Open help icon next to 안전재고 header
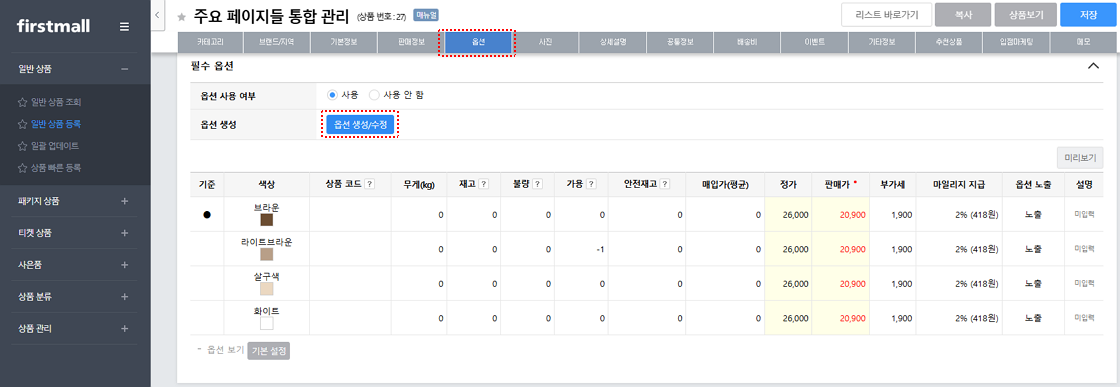The image size is (1120, 387). pyautogui.click(x=665, y=184)
